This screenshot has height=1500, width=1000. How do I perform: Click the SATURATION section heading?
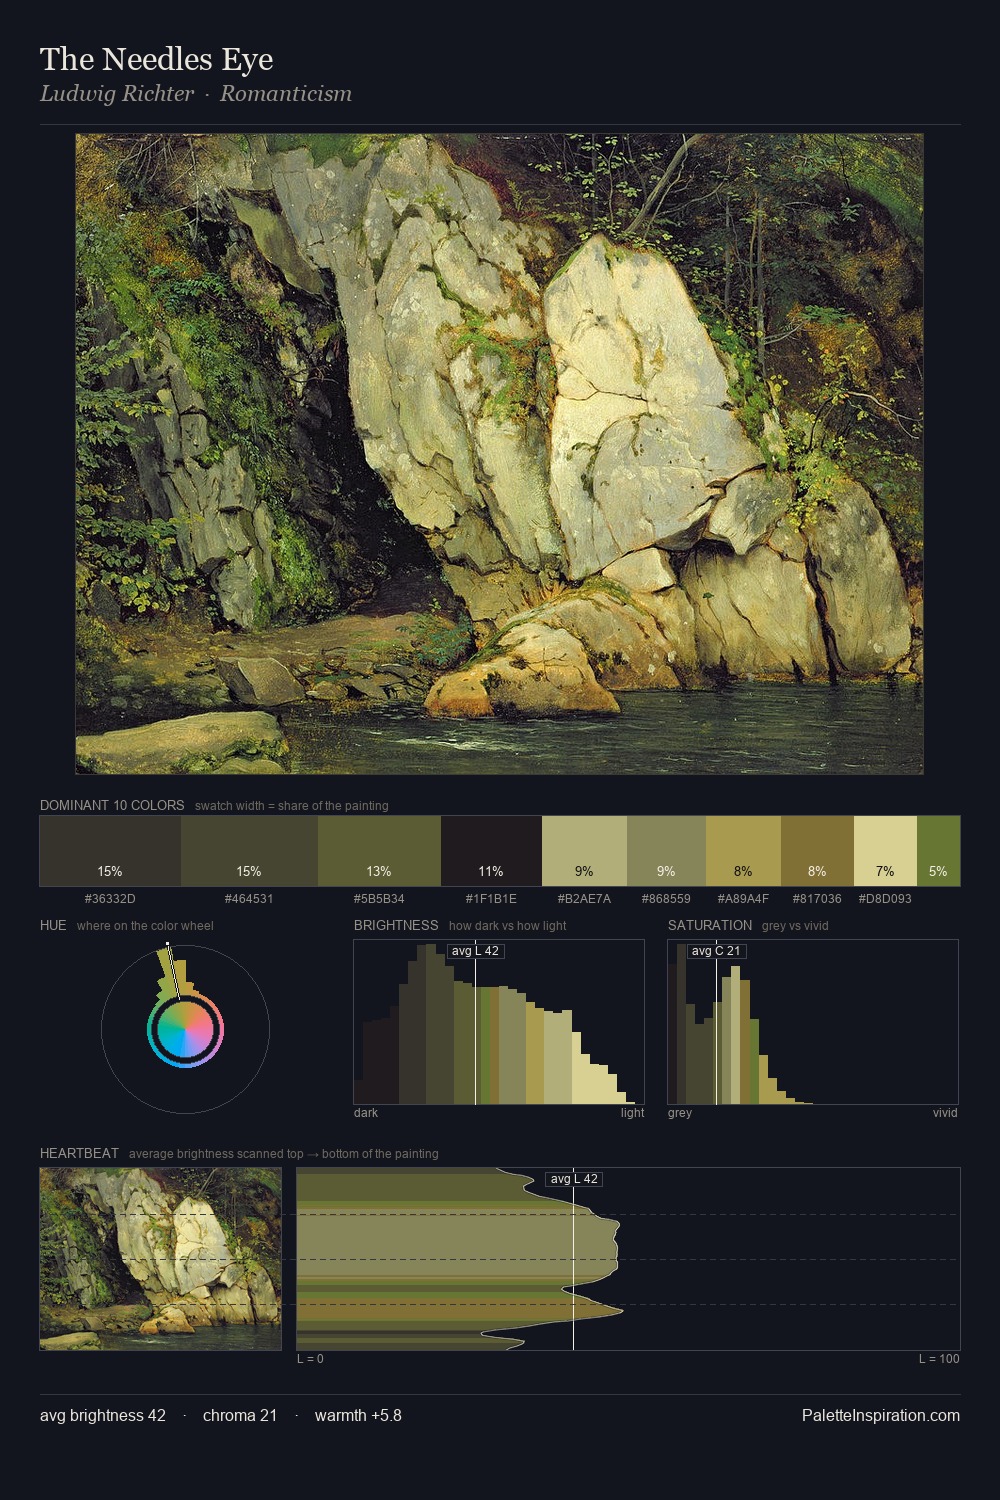pyautogui.click(x=710, y=925)
